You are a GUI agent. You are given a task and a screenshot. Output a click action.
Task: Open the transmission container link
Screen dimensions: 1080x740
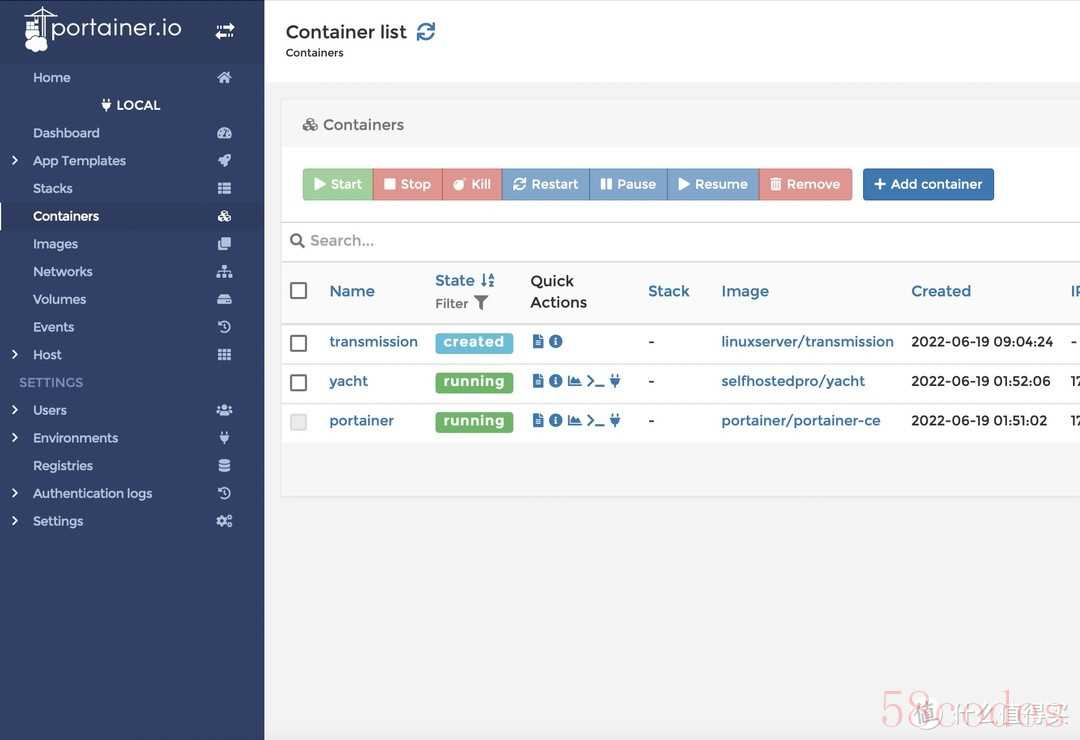(373, 342)
